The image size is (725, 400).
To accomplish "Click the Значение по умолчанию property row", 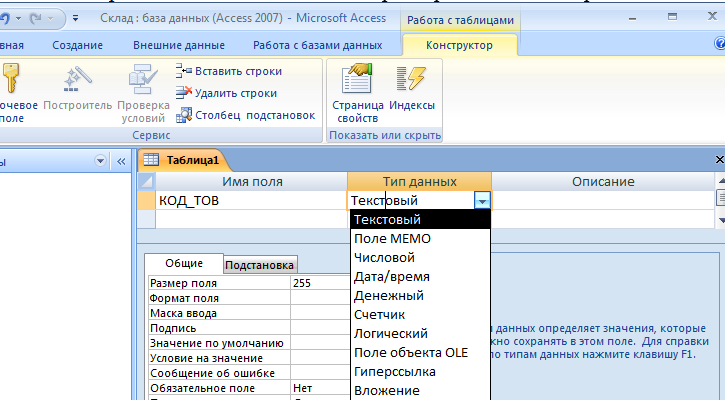I will point(249,343).
